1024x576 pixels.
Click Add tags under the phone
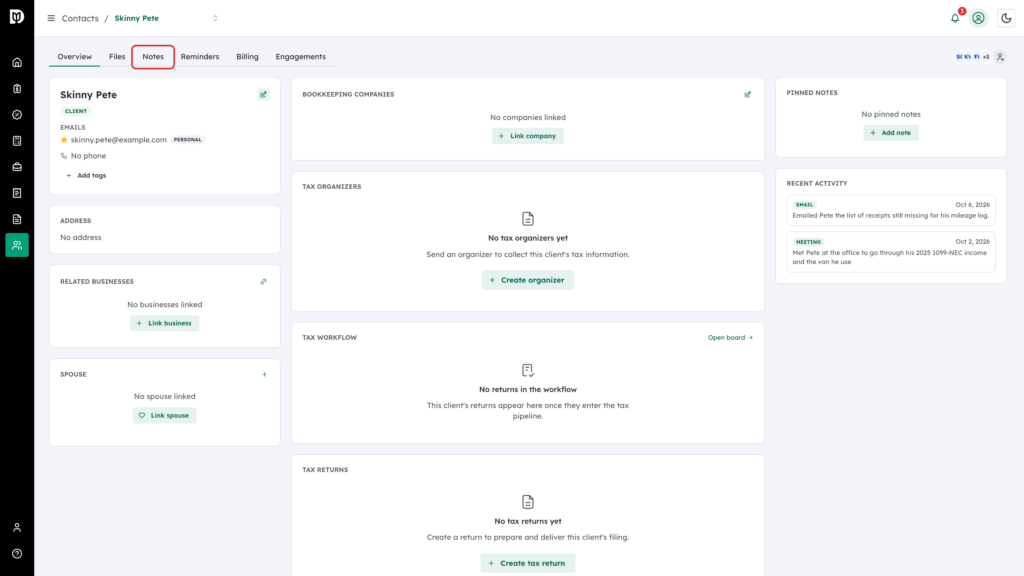(86, 176)
